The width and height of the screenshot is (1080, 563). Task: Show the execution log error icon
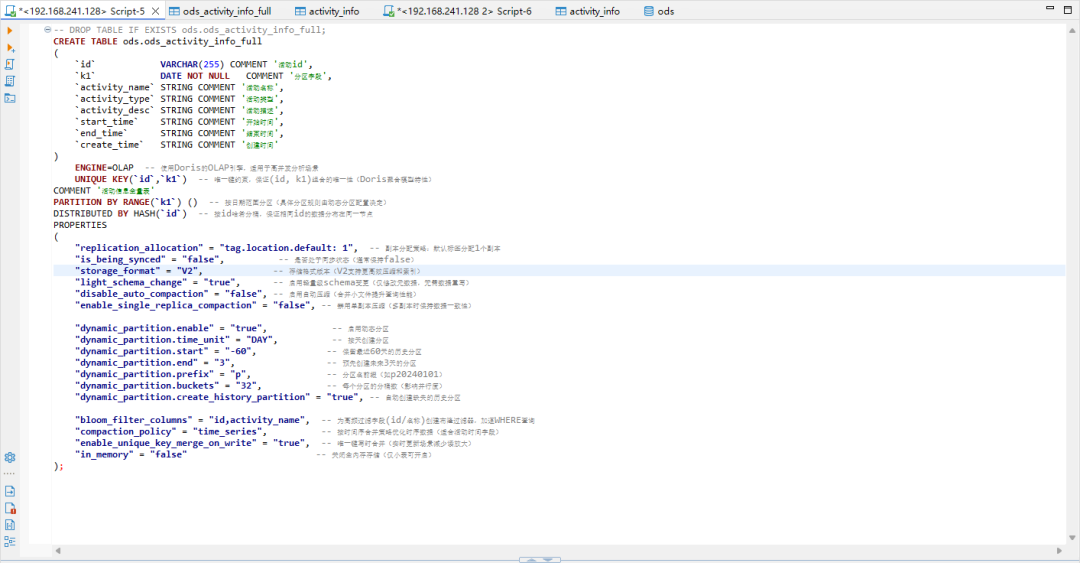10,509
